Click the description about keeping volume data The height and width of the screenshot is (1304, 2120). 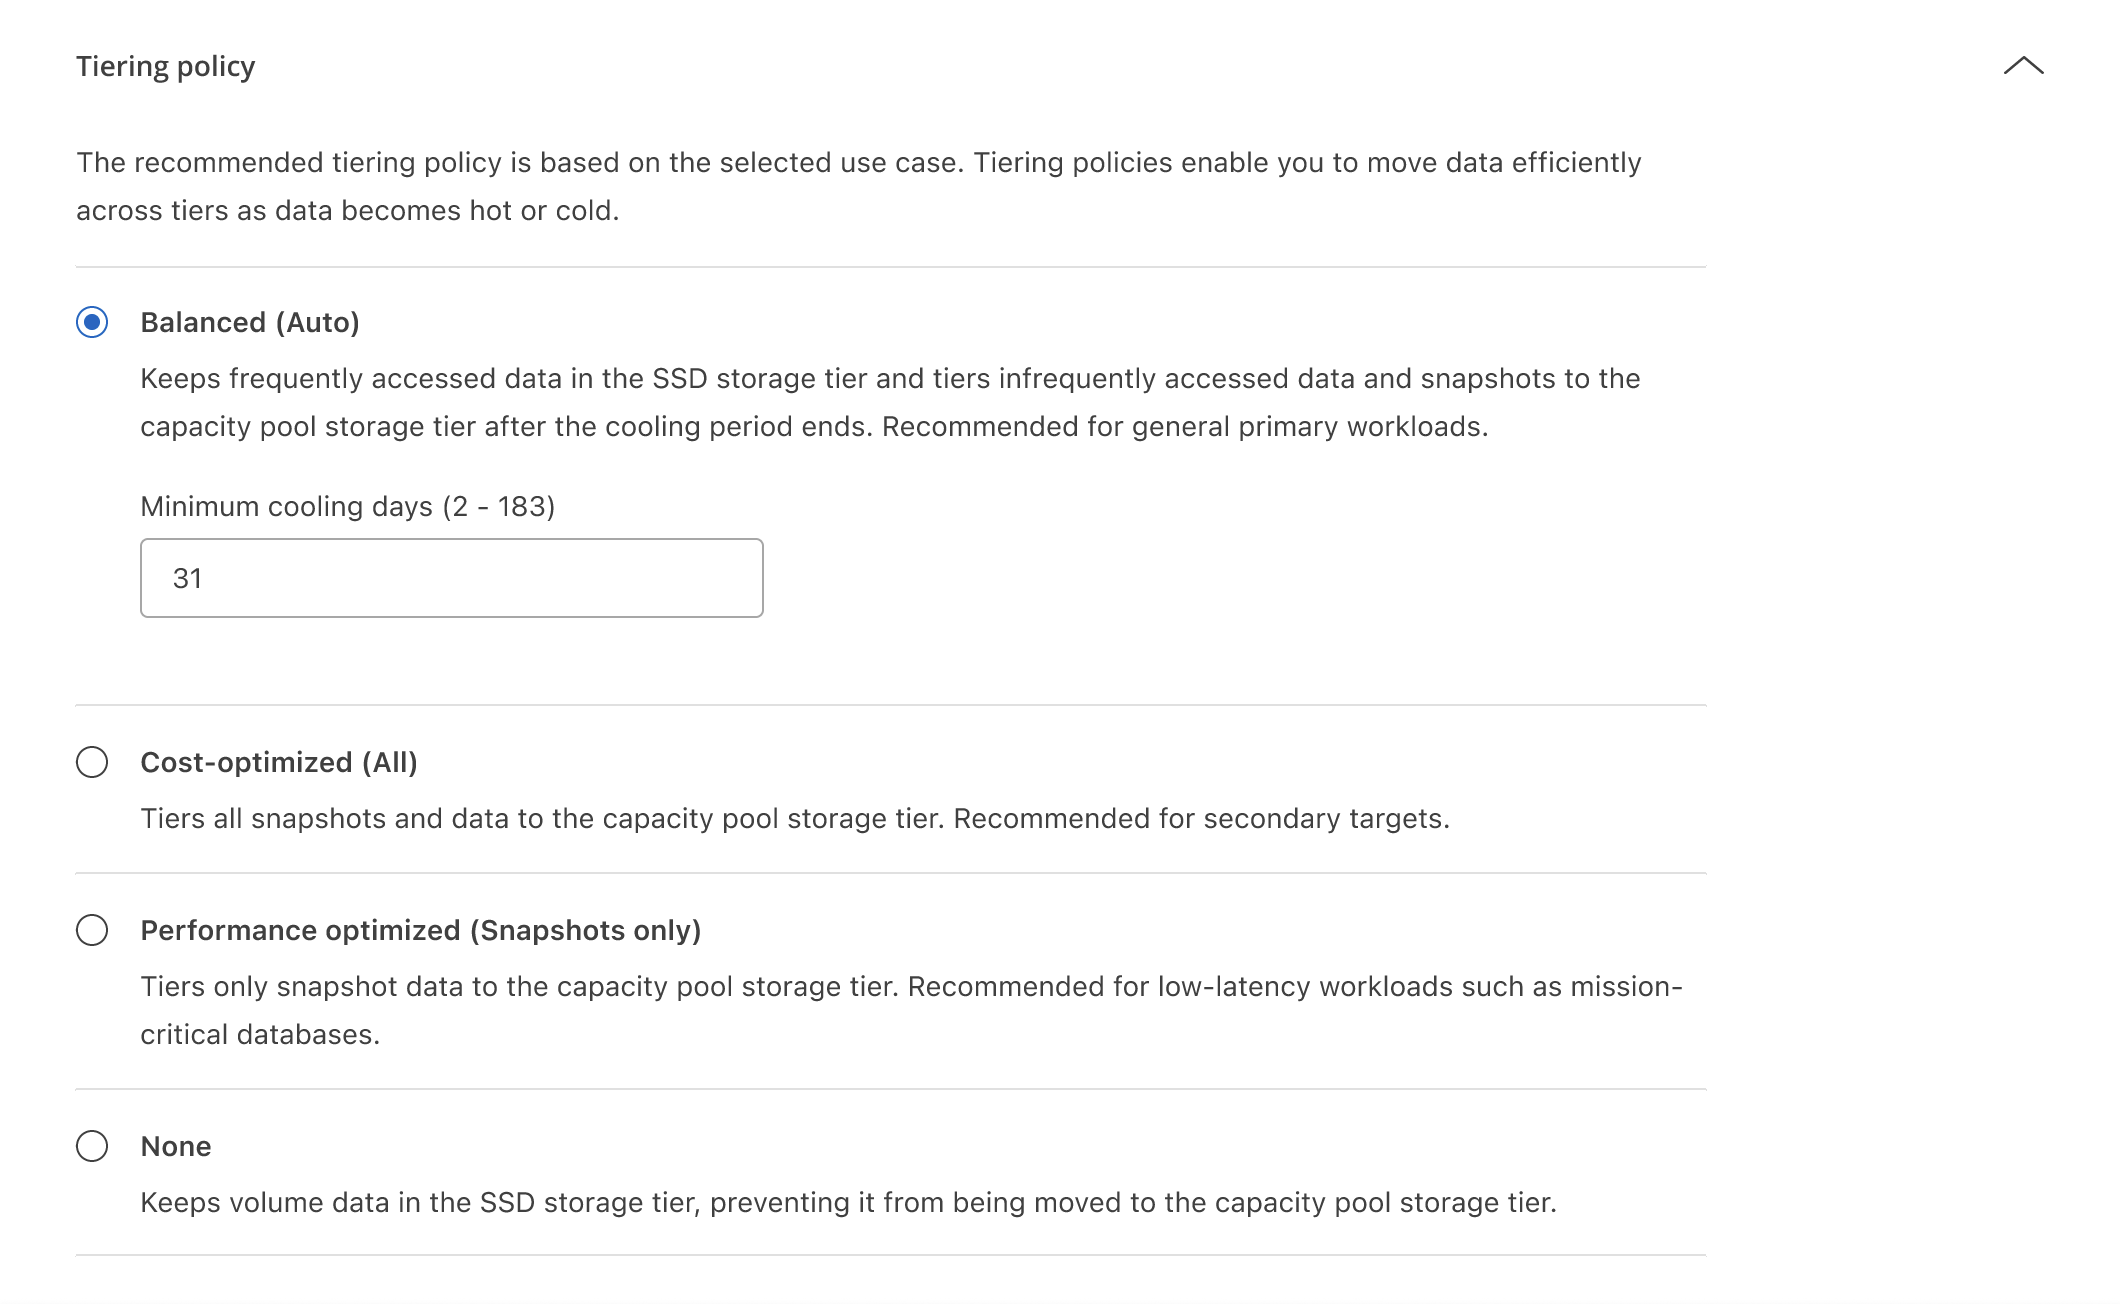[848, 1202]
